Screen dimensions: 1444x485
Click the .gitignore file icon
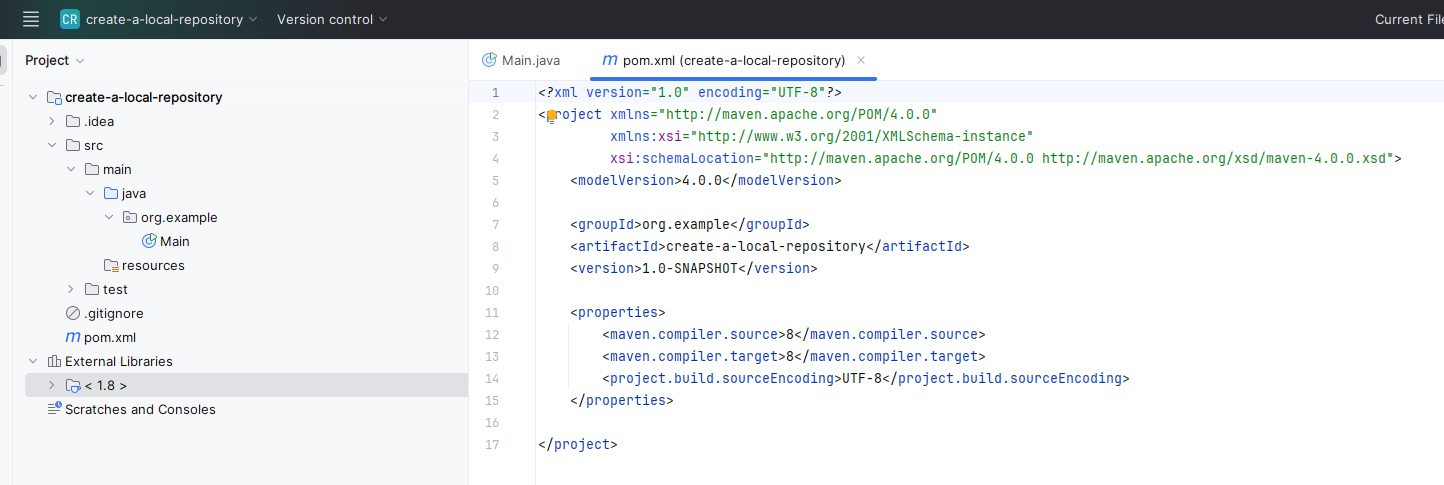[73, 313]
